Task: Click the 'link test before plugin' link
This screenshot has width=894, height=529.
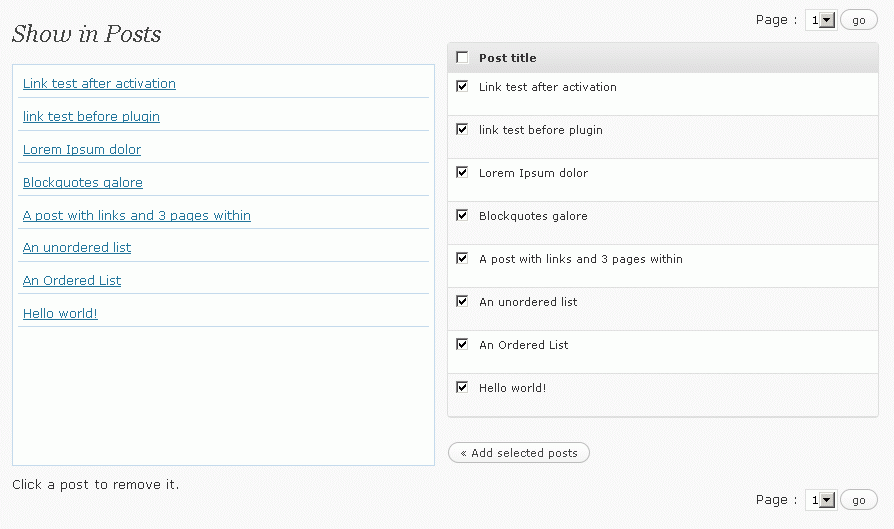Action: [91, 117]
